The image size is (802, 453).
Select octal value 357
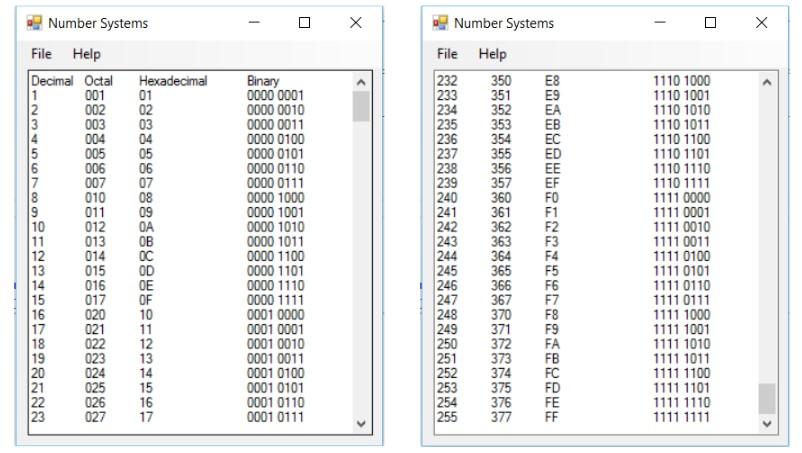coord(501,183)
